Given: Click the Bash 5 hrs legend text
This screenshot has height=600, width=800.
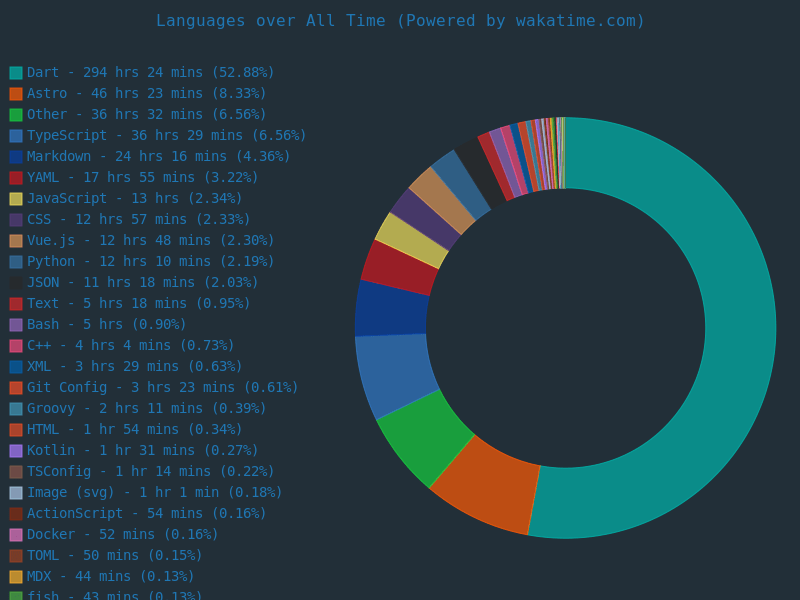Looking at the screenshot, I should click(106, 325).
